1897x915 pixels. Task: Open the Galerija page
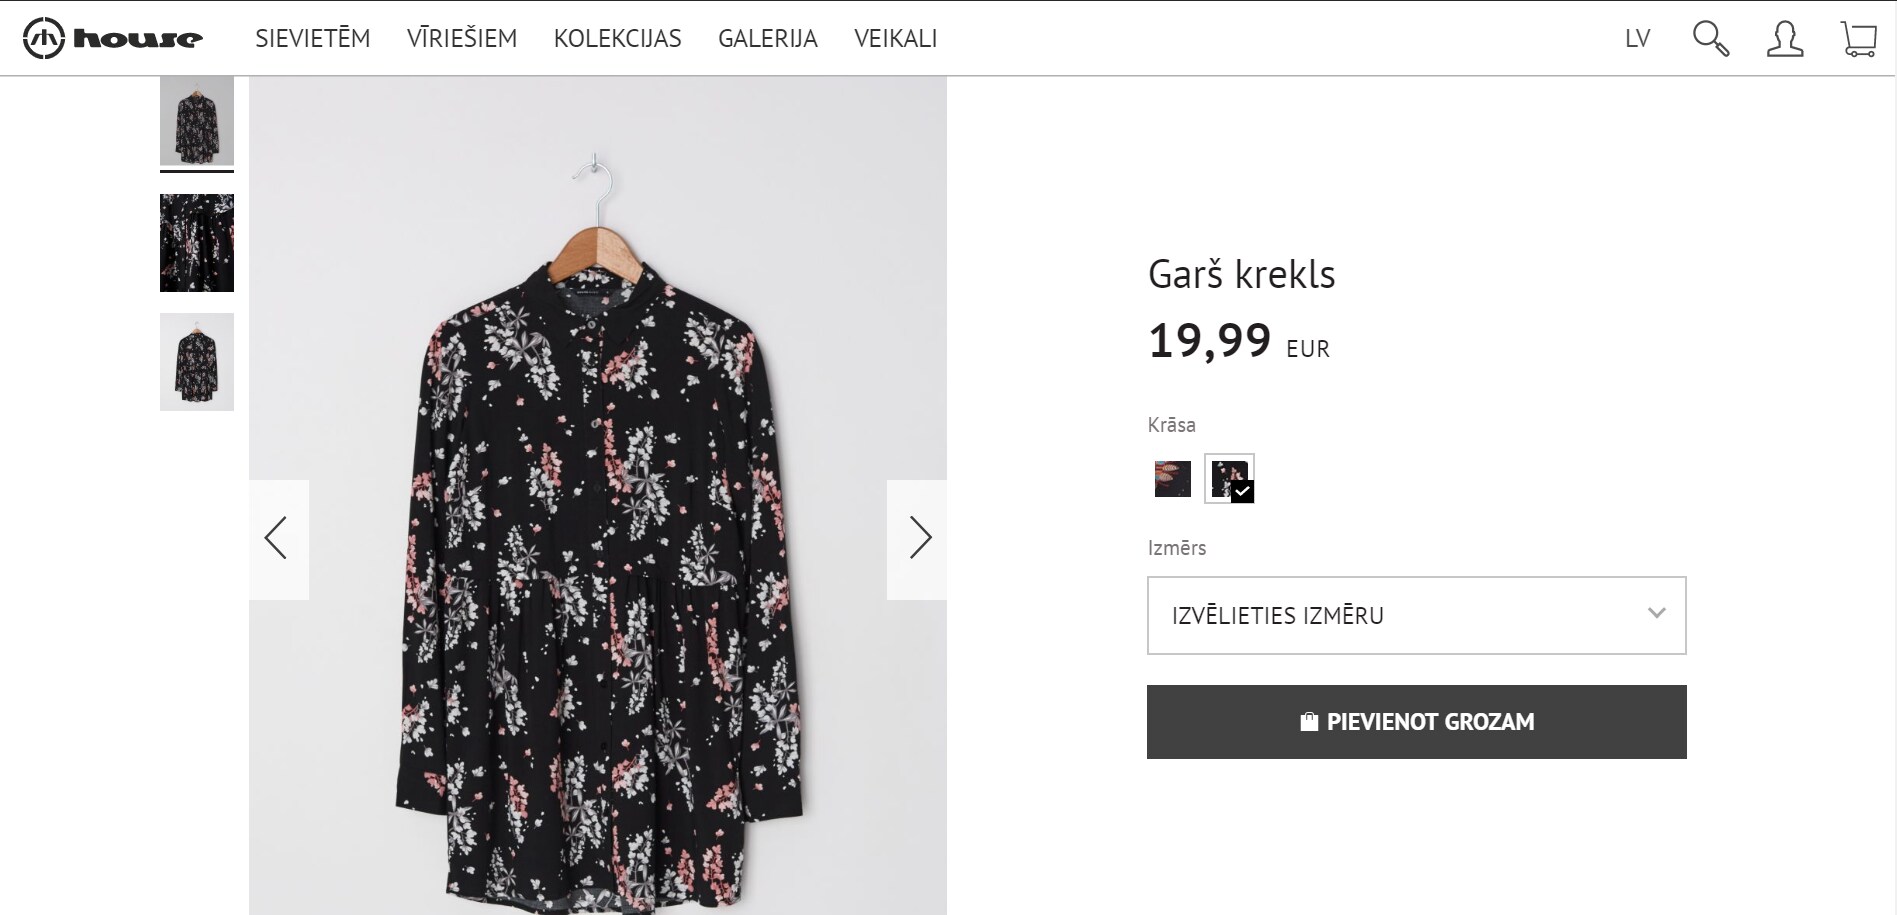pos(767,39)
